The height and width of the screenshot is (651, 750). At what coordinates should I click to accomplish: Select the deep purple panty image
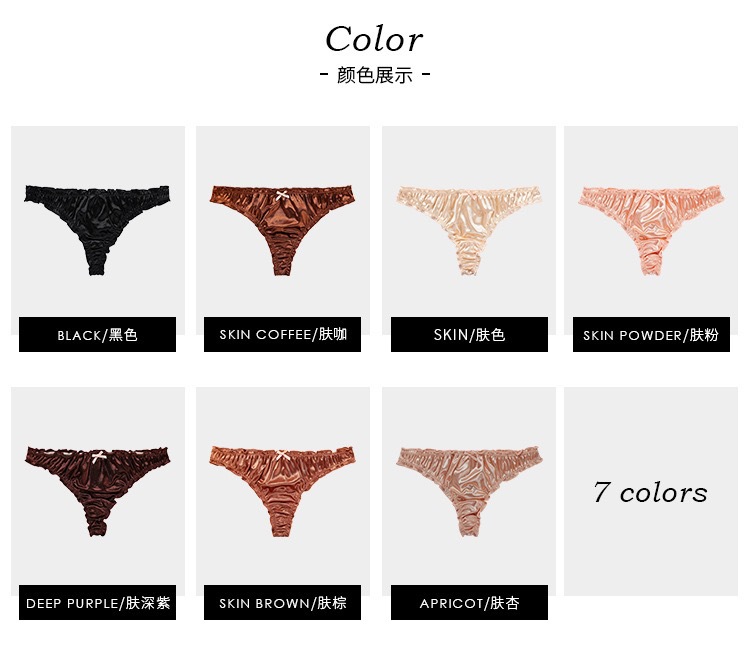98,492
